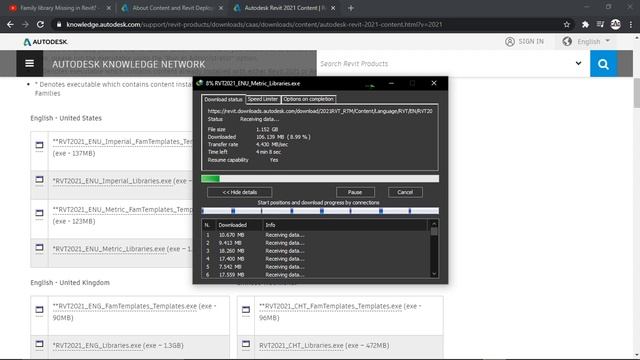Image resolution: width=640 pixels, height=360 pixels.
Task: Click download icon next to Metric_FamTemplates
Action: coord(39,213)
